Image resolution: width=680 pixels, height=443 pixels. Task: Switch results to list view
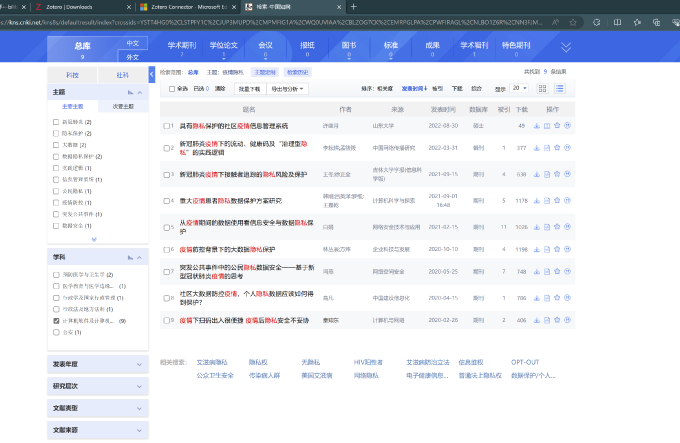[560, 88]
